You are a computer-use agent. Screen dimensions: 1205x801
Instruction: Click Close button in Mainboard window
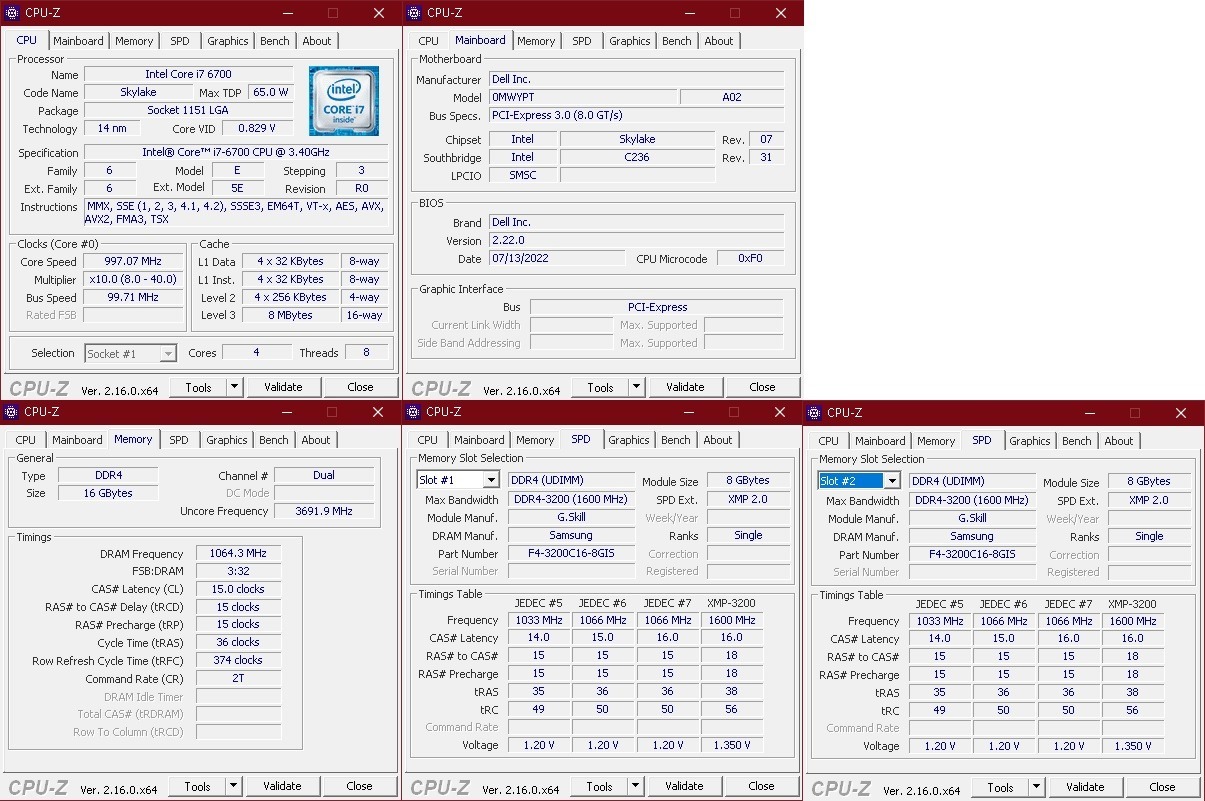(762, 387)
